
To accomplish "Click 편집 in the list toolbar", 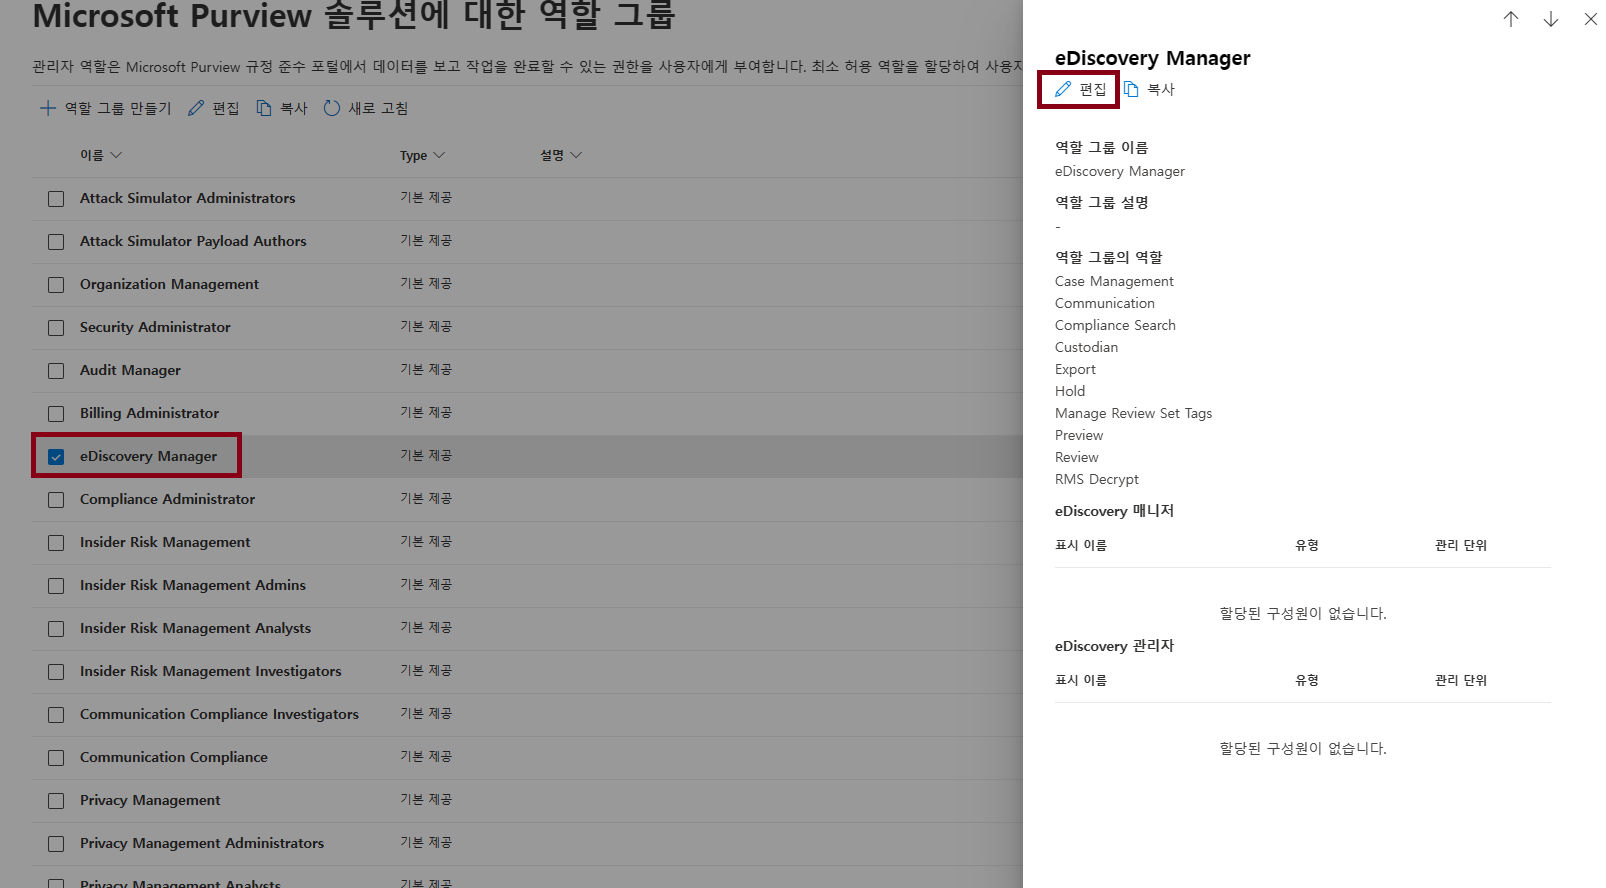I will click(x=213, y=108).
